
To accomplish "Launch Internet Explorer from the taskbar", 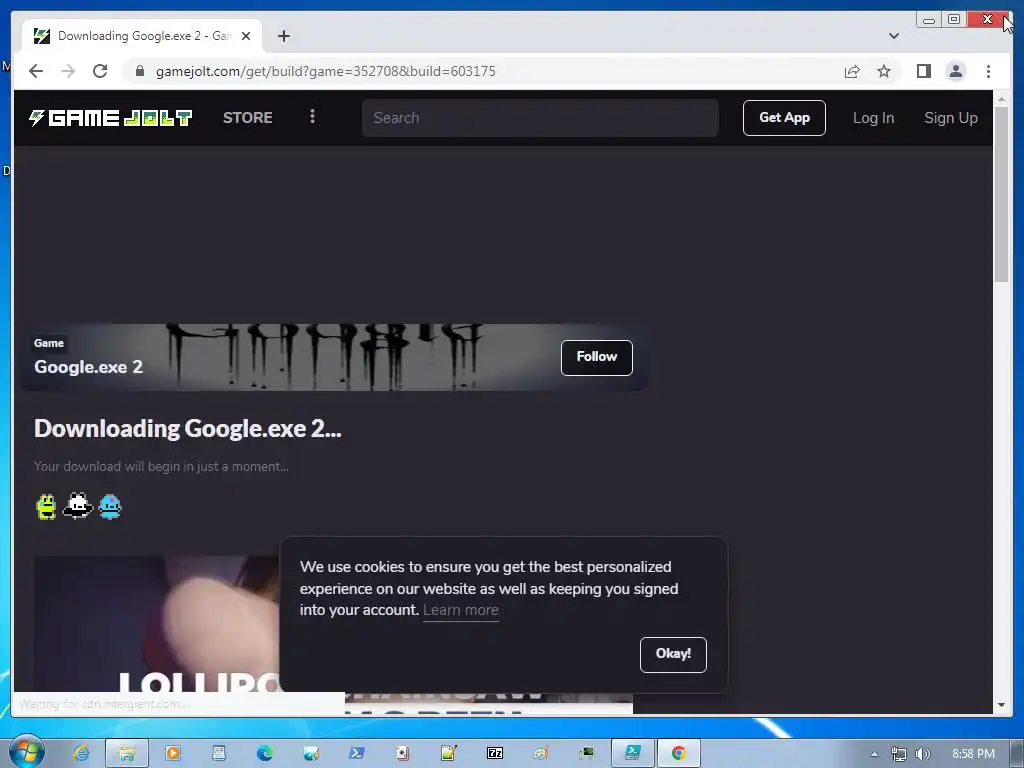I will click(81, 753).
